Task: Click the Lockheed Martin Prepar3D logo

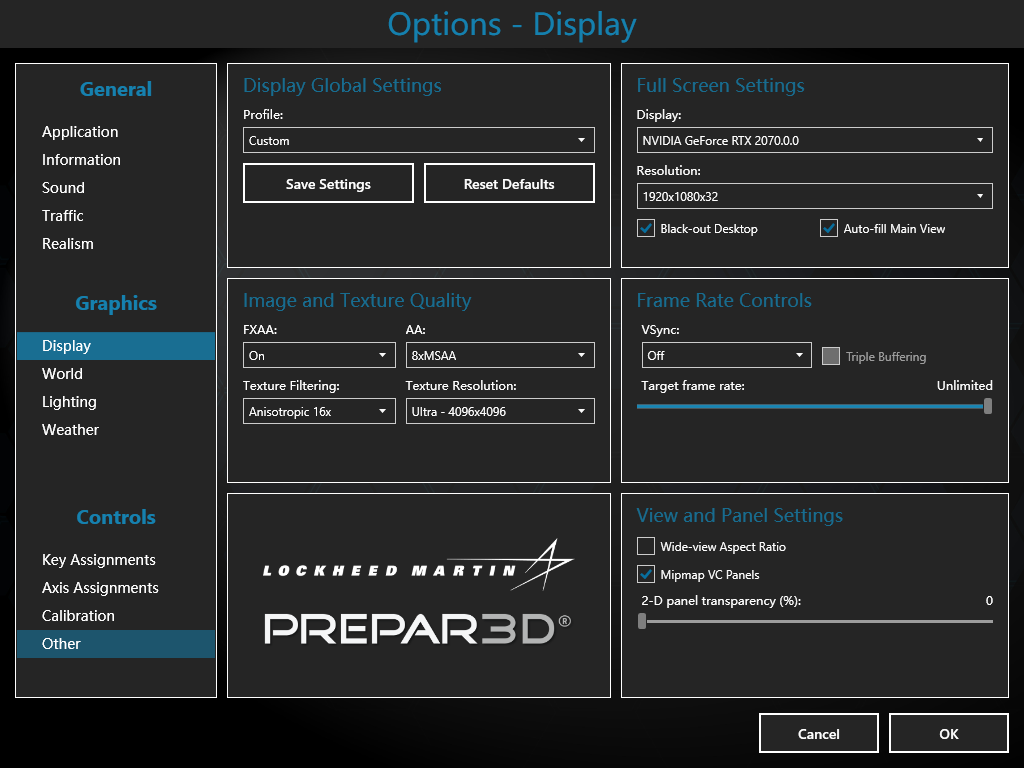Action: coord(418,595)
